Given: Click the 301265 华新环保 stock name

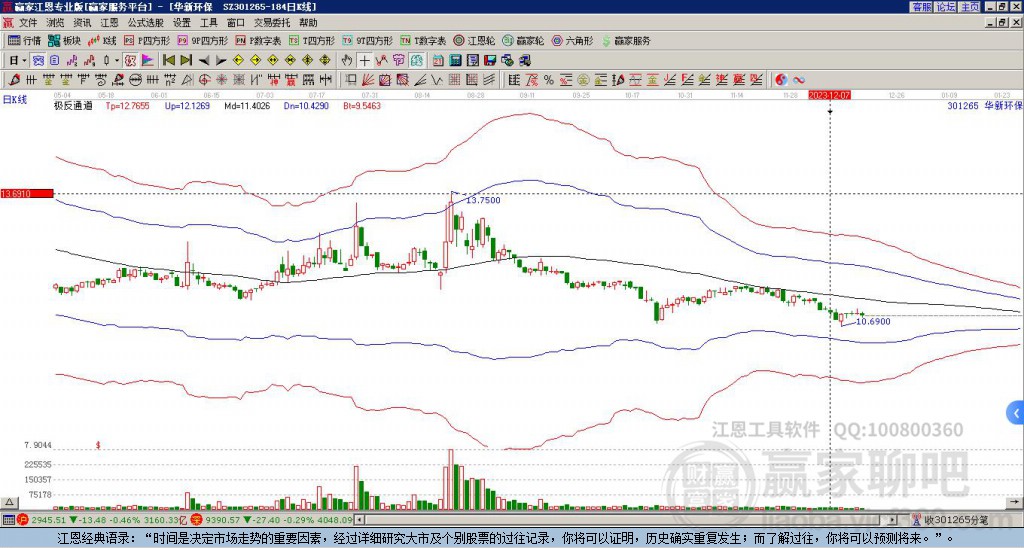Looking at the screenshot, I should (x=984, y=106).
